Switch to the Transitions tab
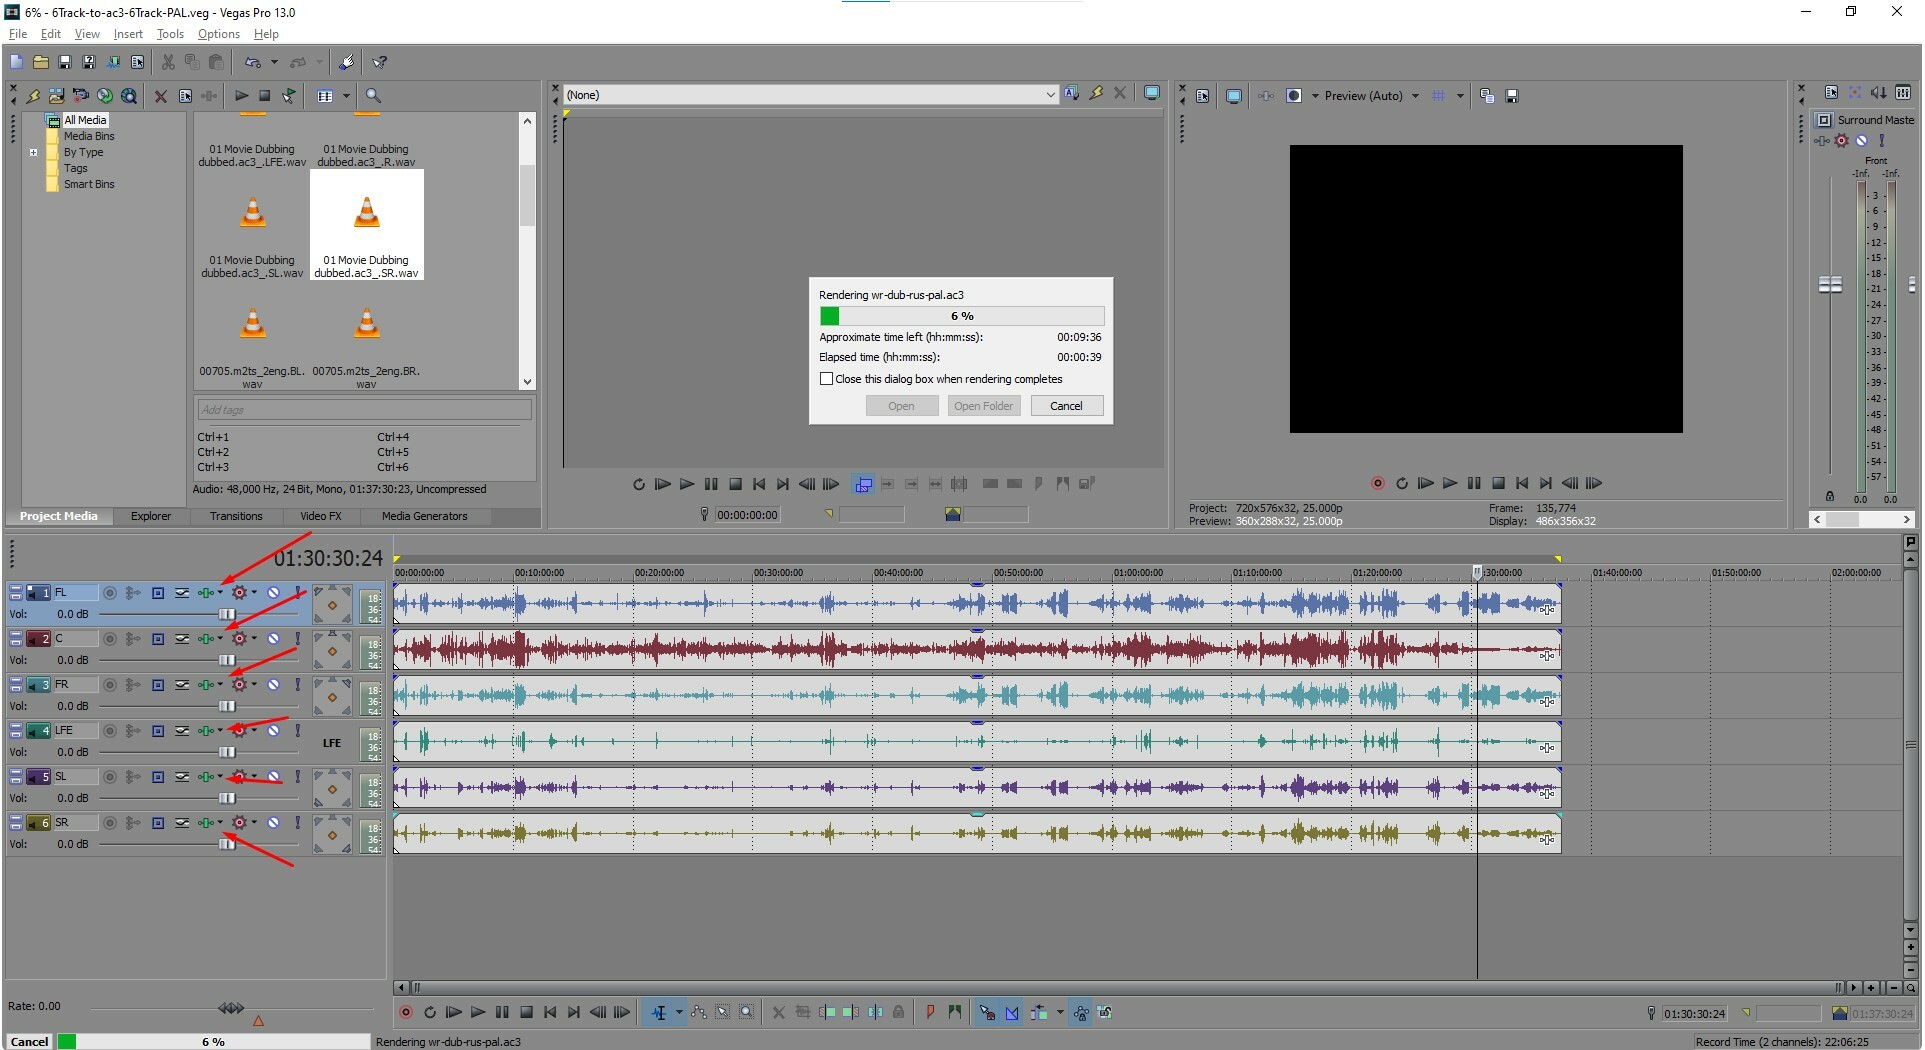 coord(236,516)
